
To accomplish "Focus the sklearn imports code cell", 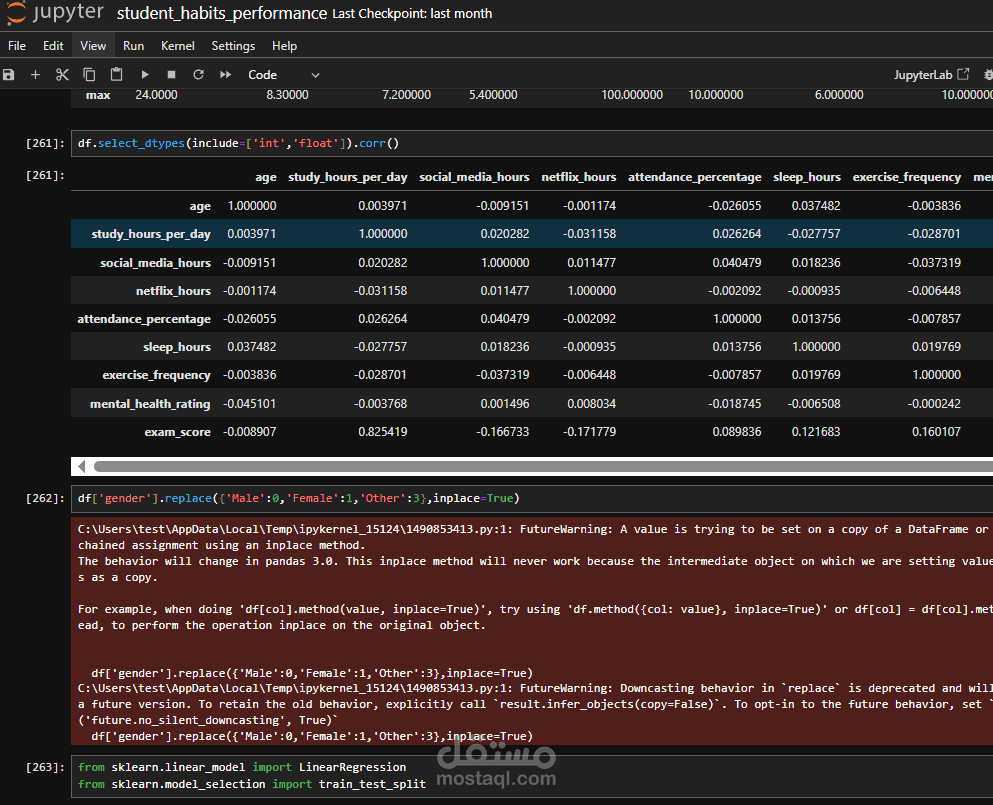I will (x=532, y=775).
